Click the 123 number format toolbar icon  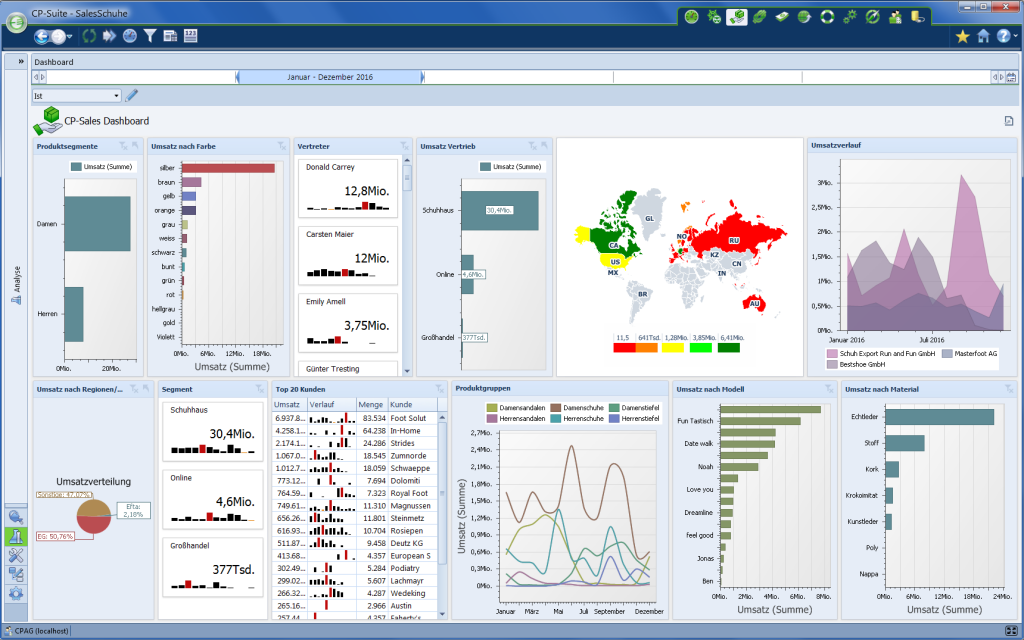coord(191,36)
